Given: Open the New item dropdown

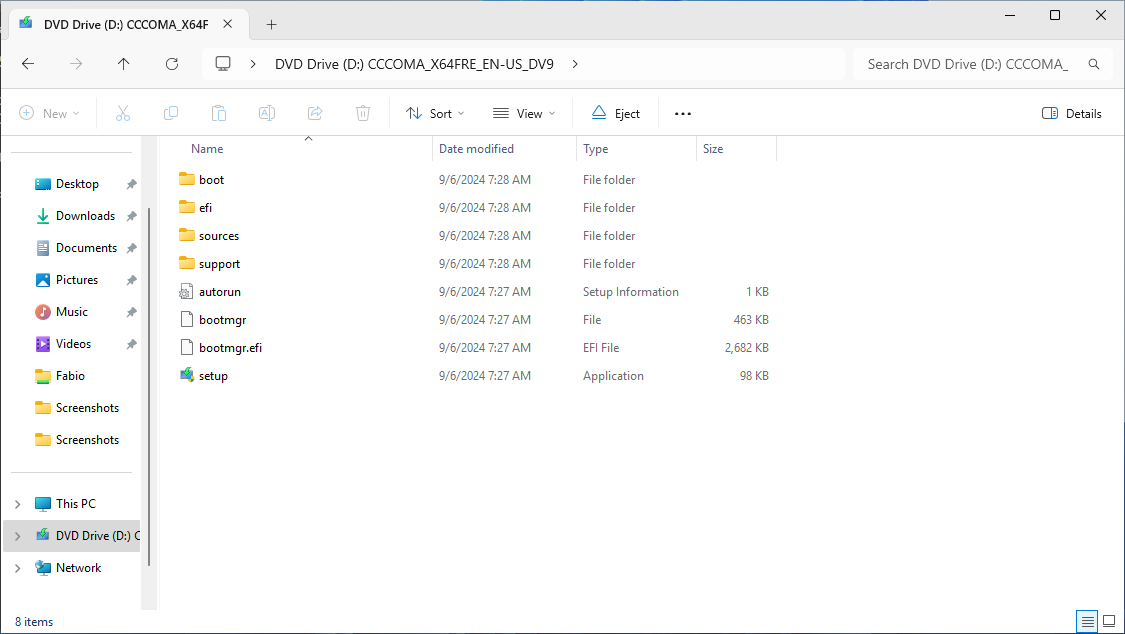Looking at the screenshot, I should [50, 113].
